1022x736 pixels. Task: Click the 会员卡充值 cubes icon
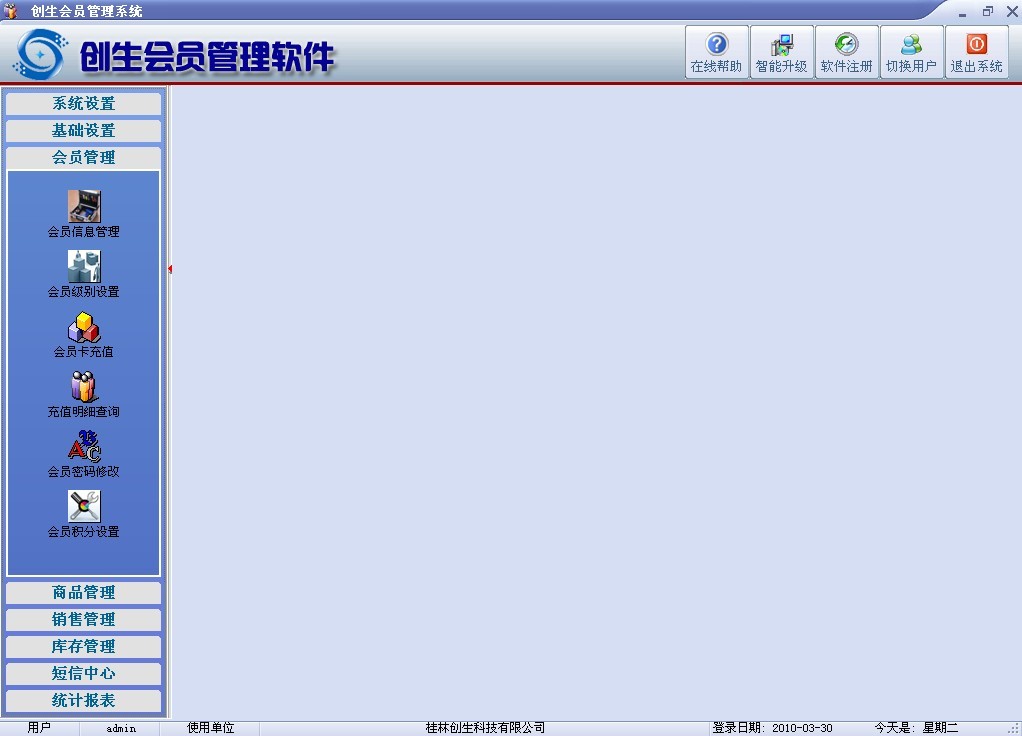pyautogui.click(x=84, y=327)
